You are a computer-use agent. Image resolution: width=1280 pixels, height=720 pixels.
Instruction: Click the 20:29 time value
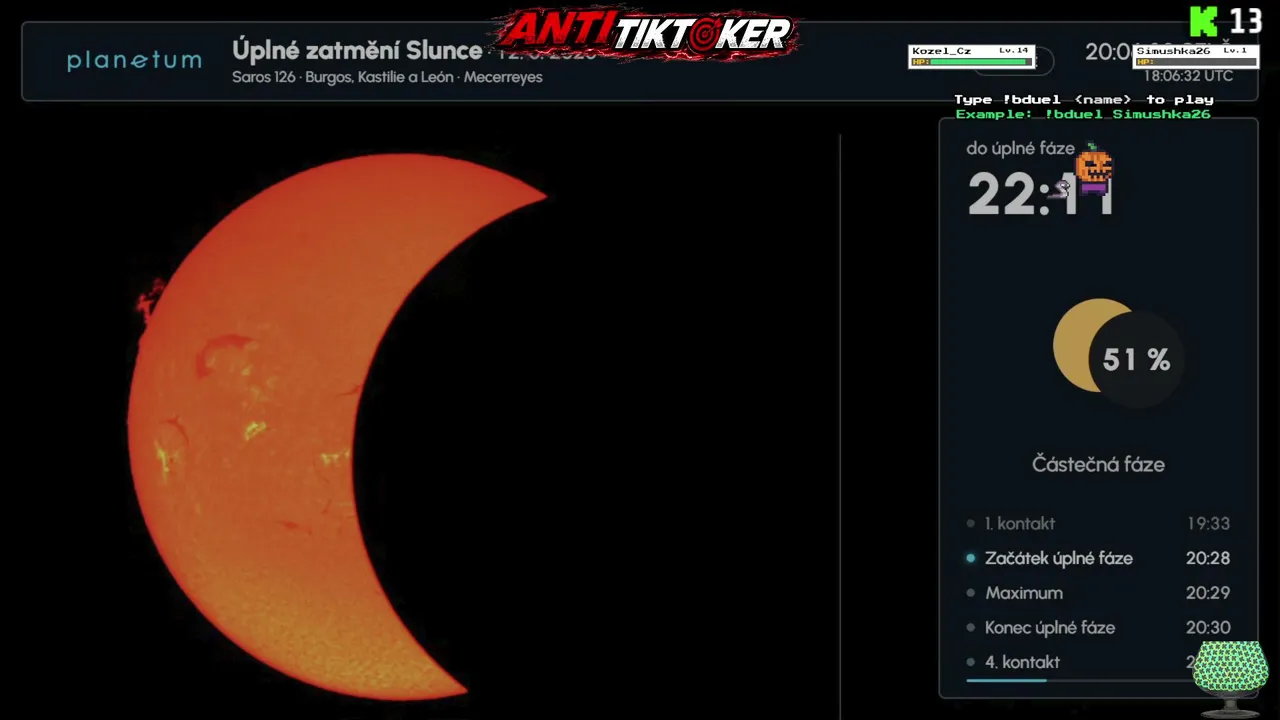pos(1208,593)
